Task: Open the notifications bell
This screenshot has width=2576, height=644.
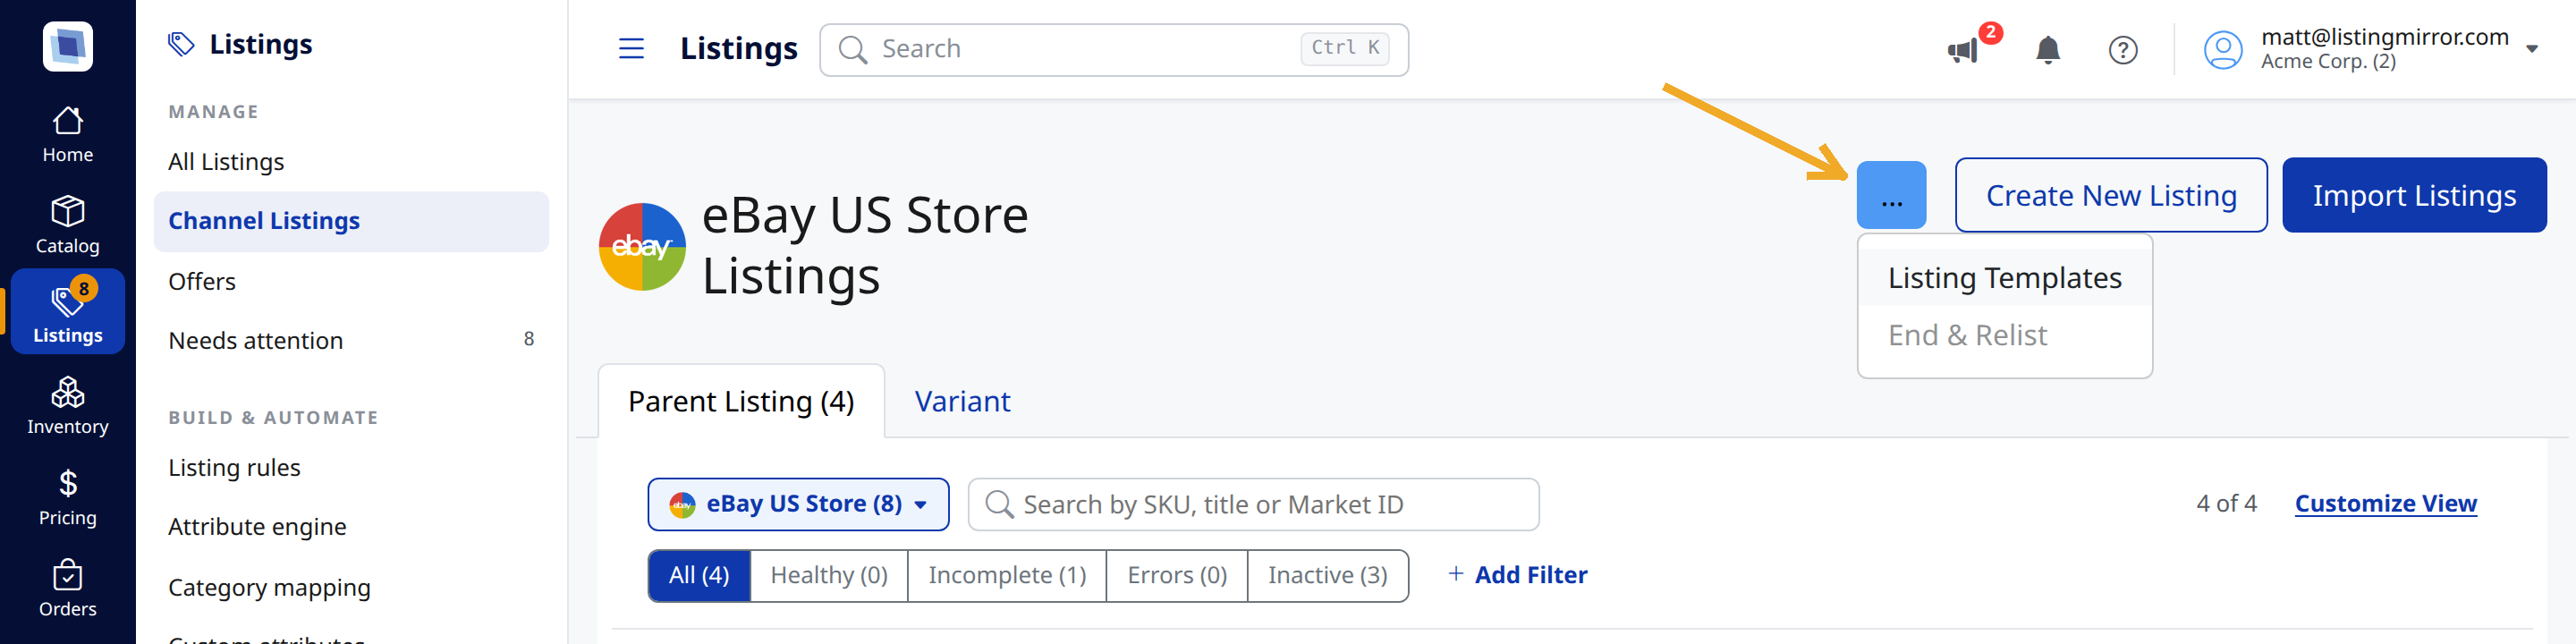Action: click(x=2047, y=49)
